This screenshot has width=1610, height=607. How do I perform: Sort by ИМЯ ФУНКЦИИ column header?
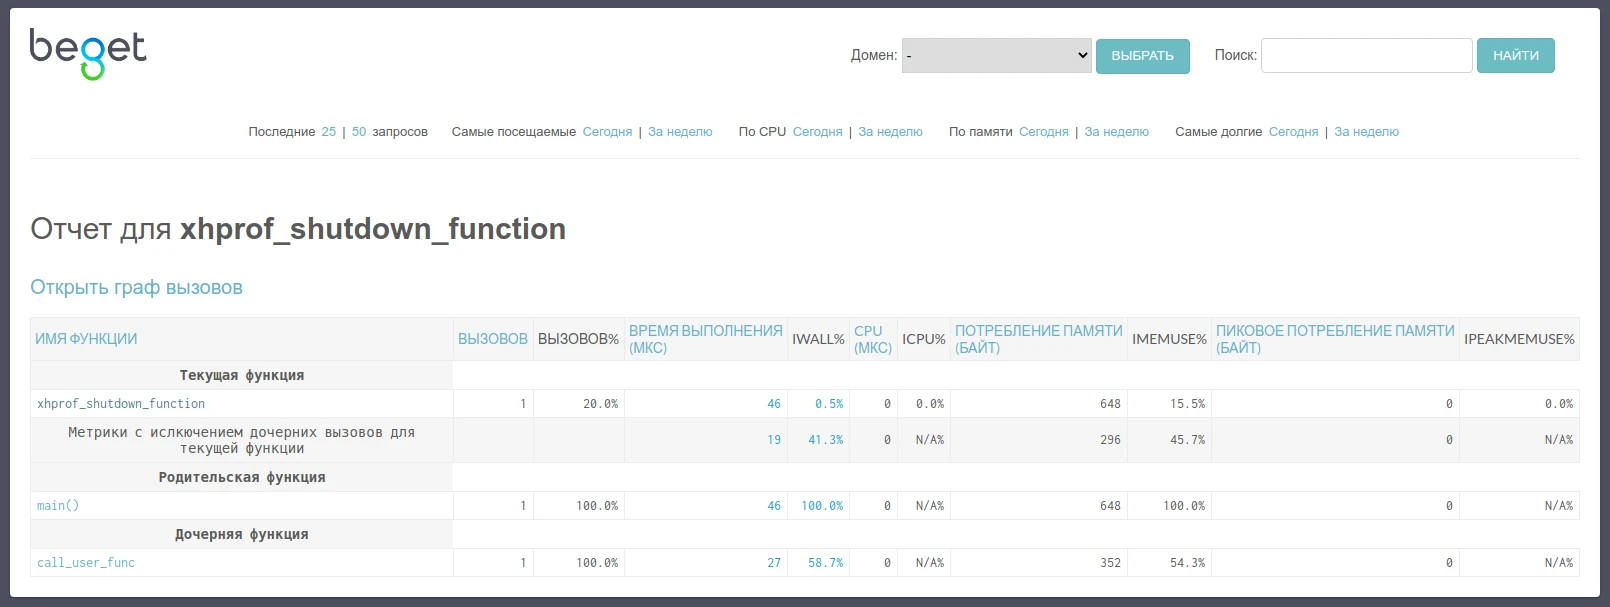[86, 339]
